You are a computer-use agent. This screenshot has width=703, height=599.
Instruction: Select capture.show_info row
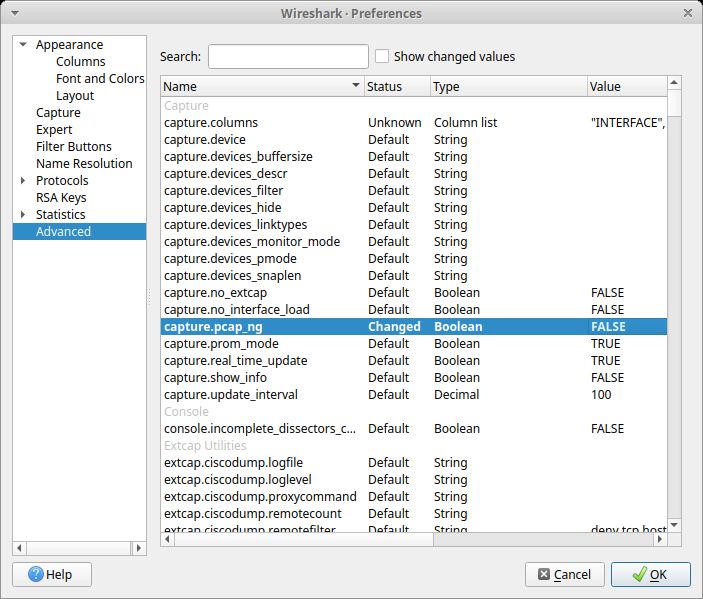click(x=414, y=378)
